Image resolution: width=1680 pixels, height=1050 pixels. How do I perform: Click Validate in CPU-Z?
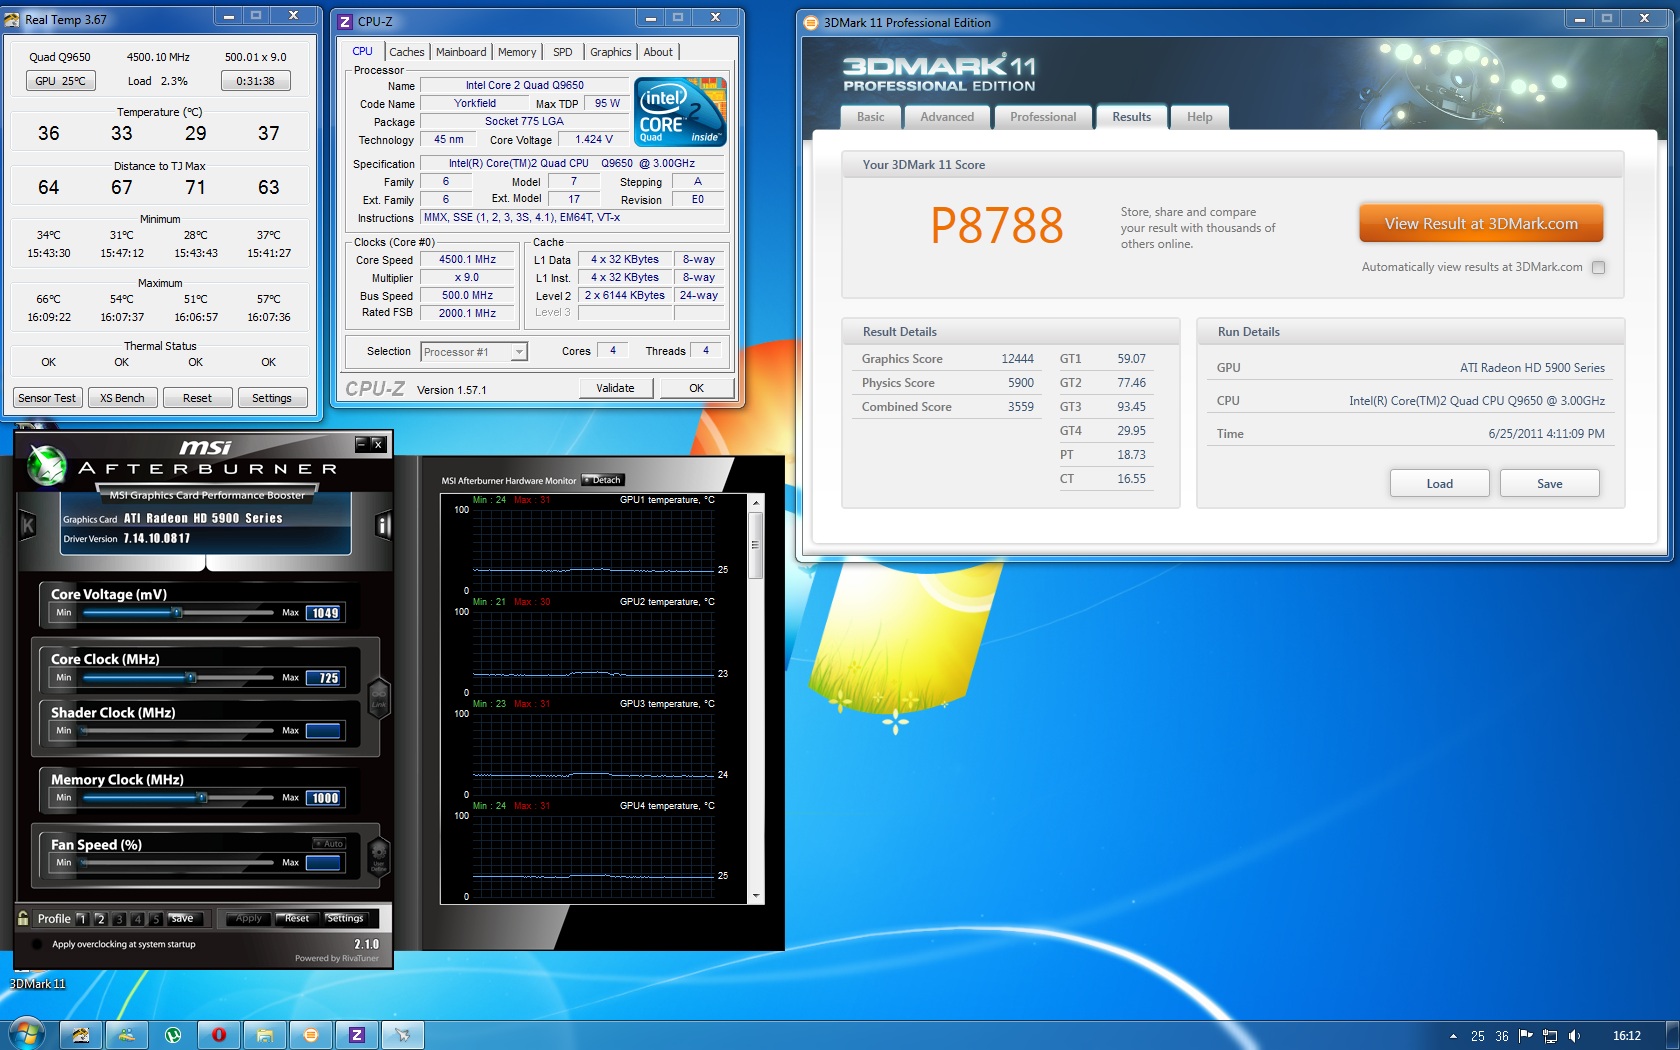point(615,388)
